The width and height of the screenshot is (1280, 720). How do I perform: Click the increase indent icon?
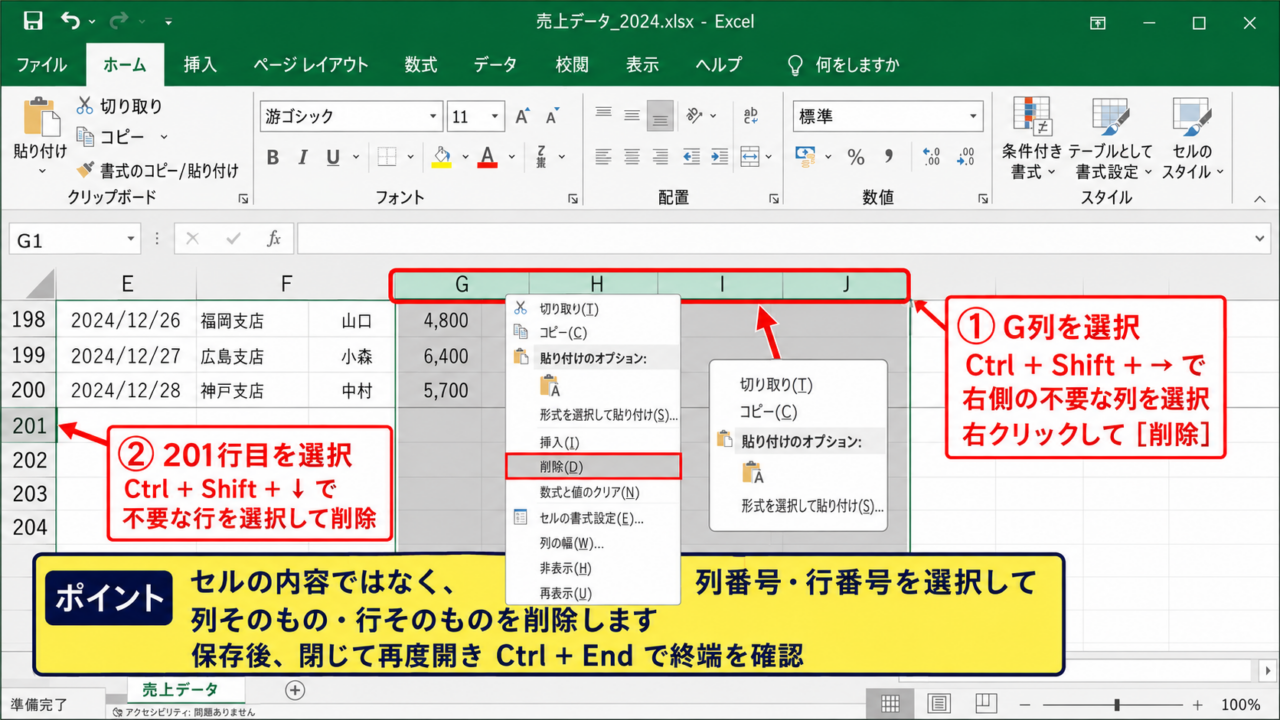tap(718, 157)
